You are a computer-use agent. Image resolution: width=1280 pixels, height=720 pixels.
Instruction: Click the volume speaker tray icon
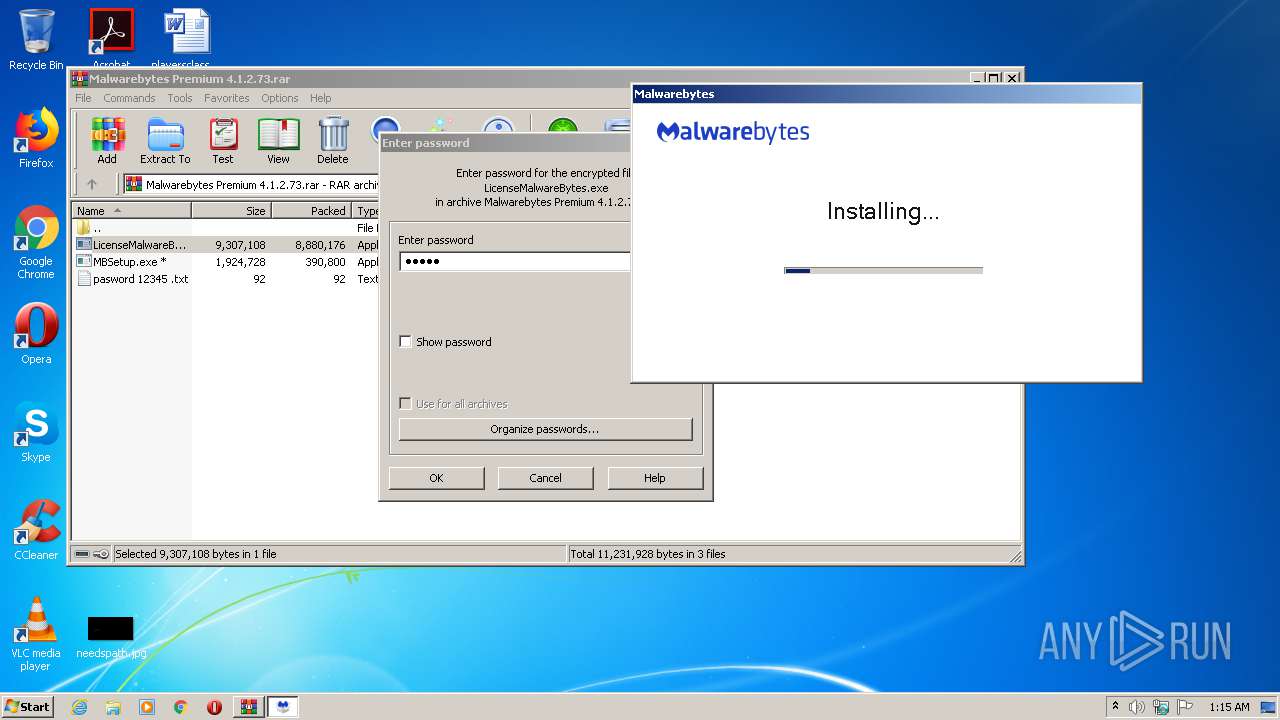[1137, 707]
